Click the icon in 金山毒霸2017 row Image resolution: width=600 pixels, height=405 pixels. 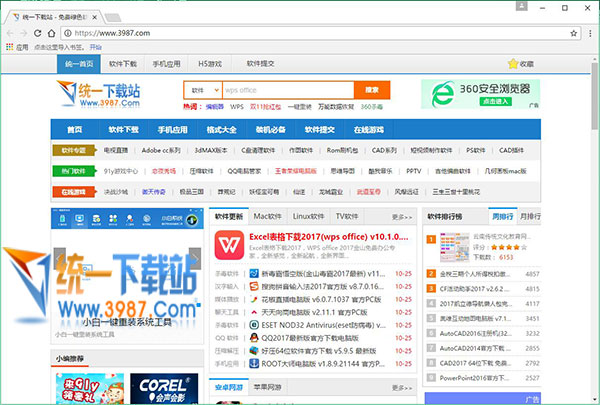tap(254, 274)
